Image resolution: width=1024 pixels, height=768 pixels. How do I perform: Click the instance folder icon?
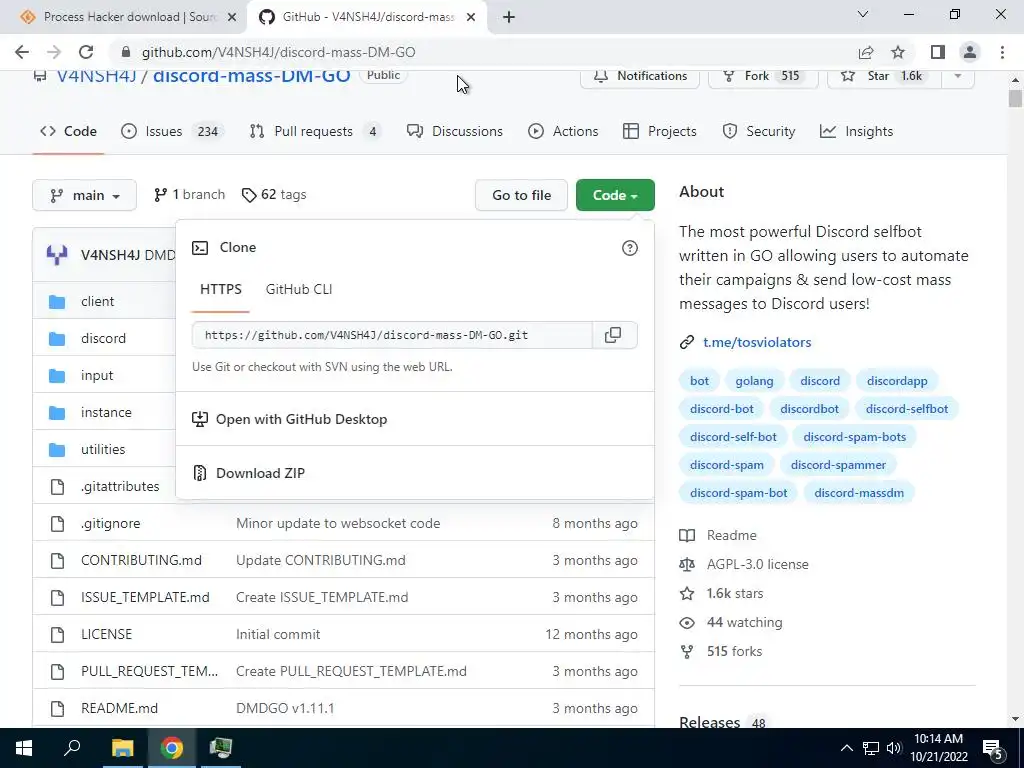57,413
